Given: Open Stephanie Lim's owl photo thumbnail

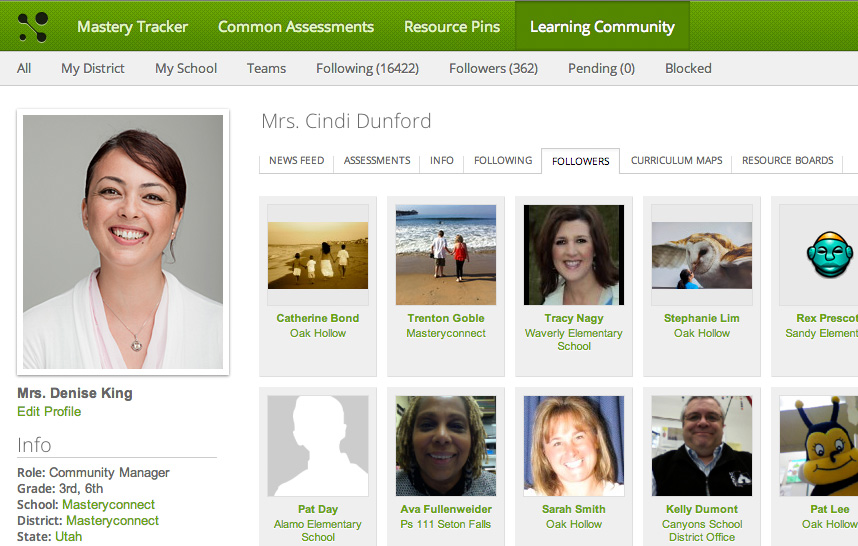Looking at the screenshot, I should click(x=702, y=255).
